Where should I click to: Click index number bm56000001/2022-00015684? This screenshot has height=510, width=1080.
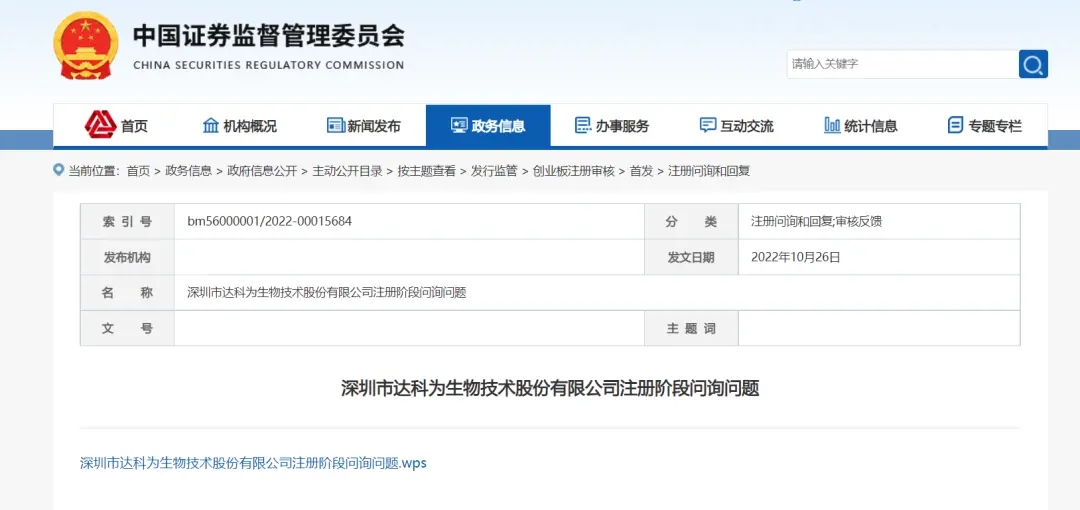[x=269, y=221]
